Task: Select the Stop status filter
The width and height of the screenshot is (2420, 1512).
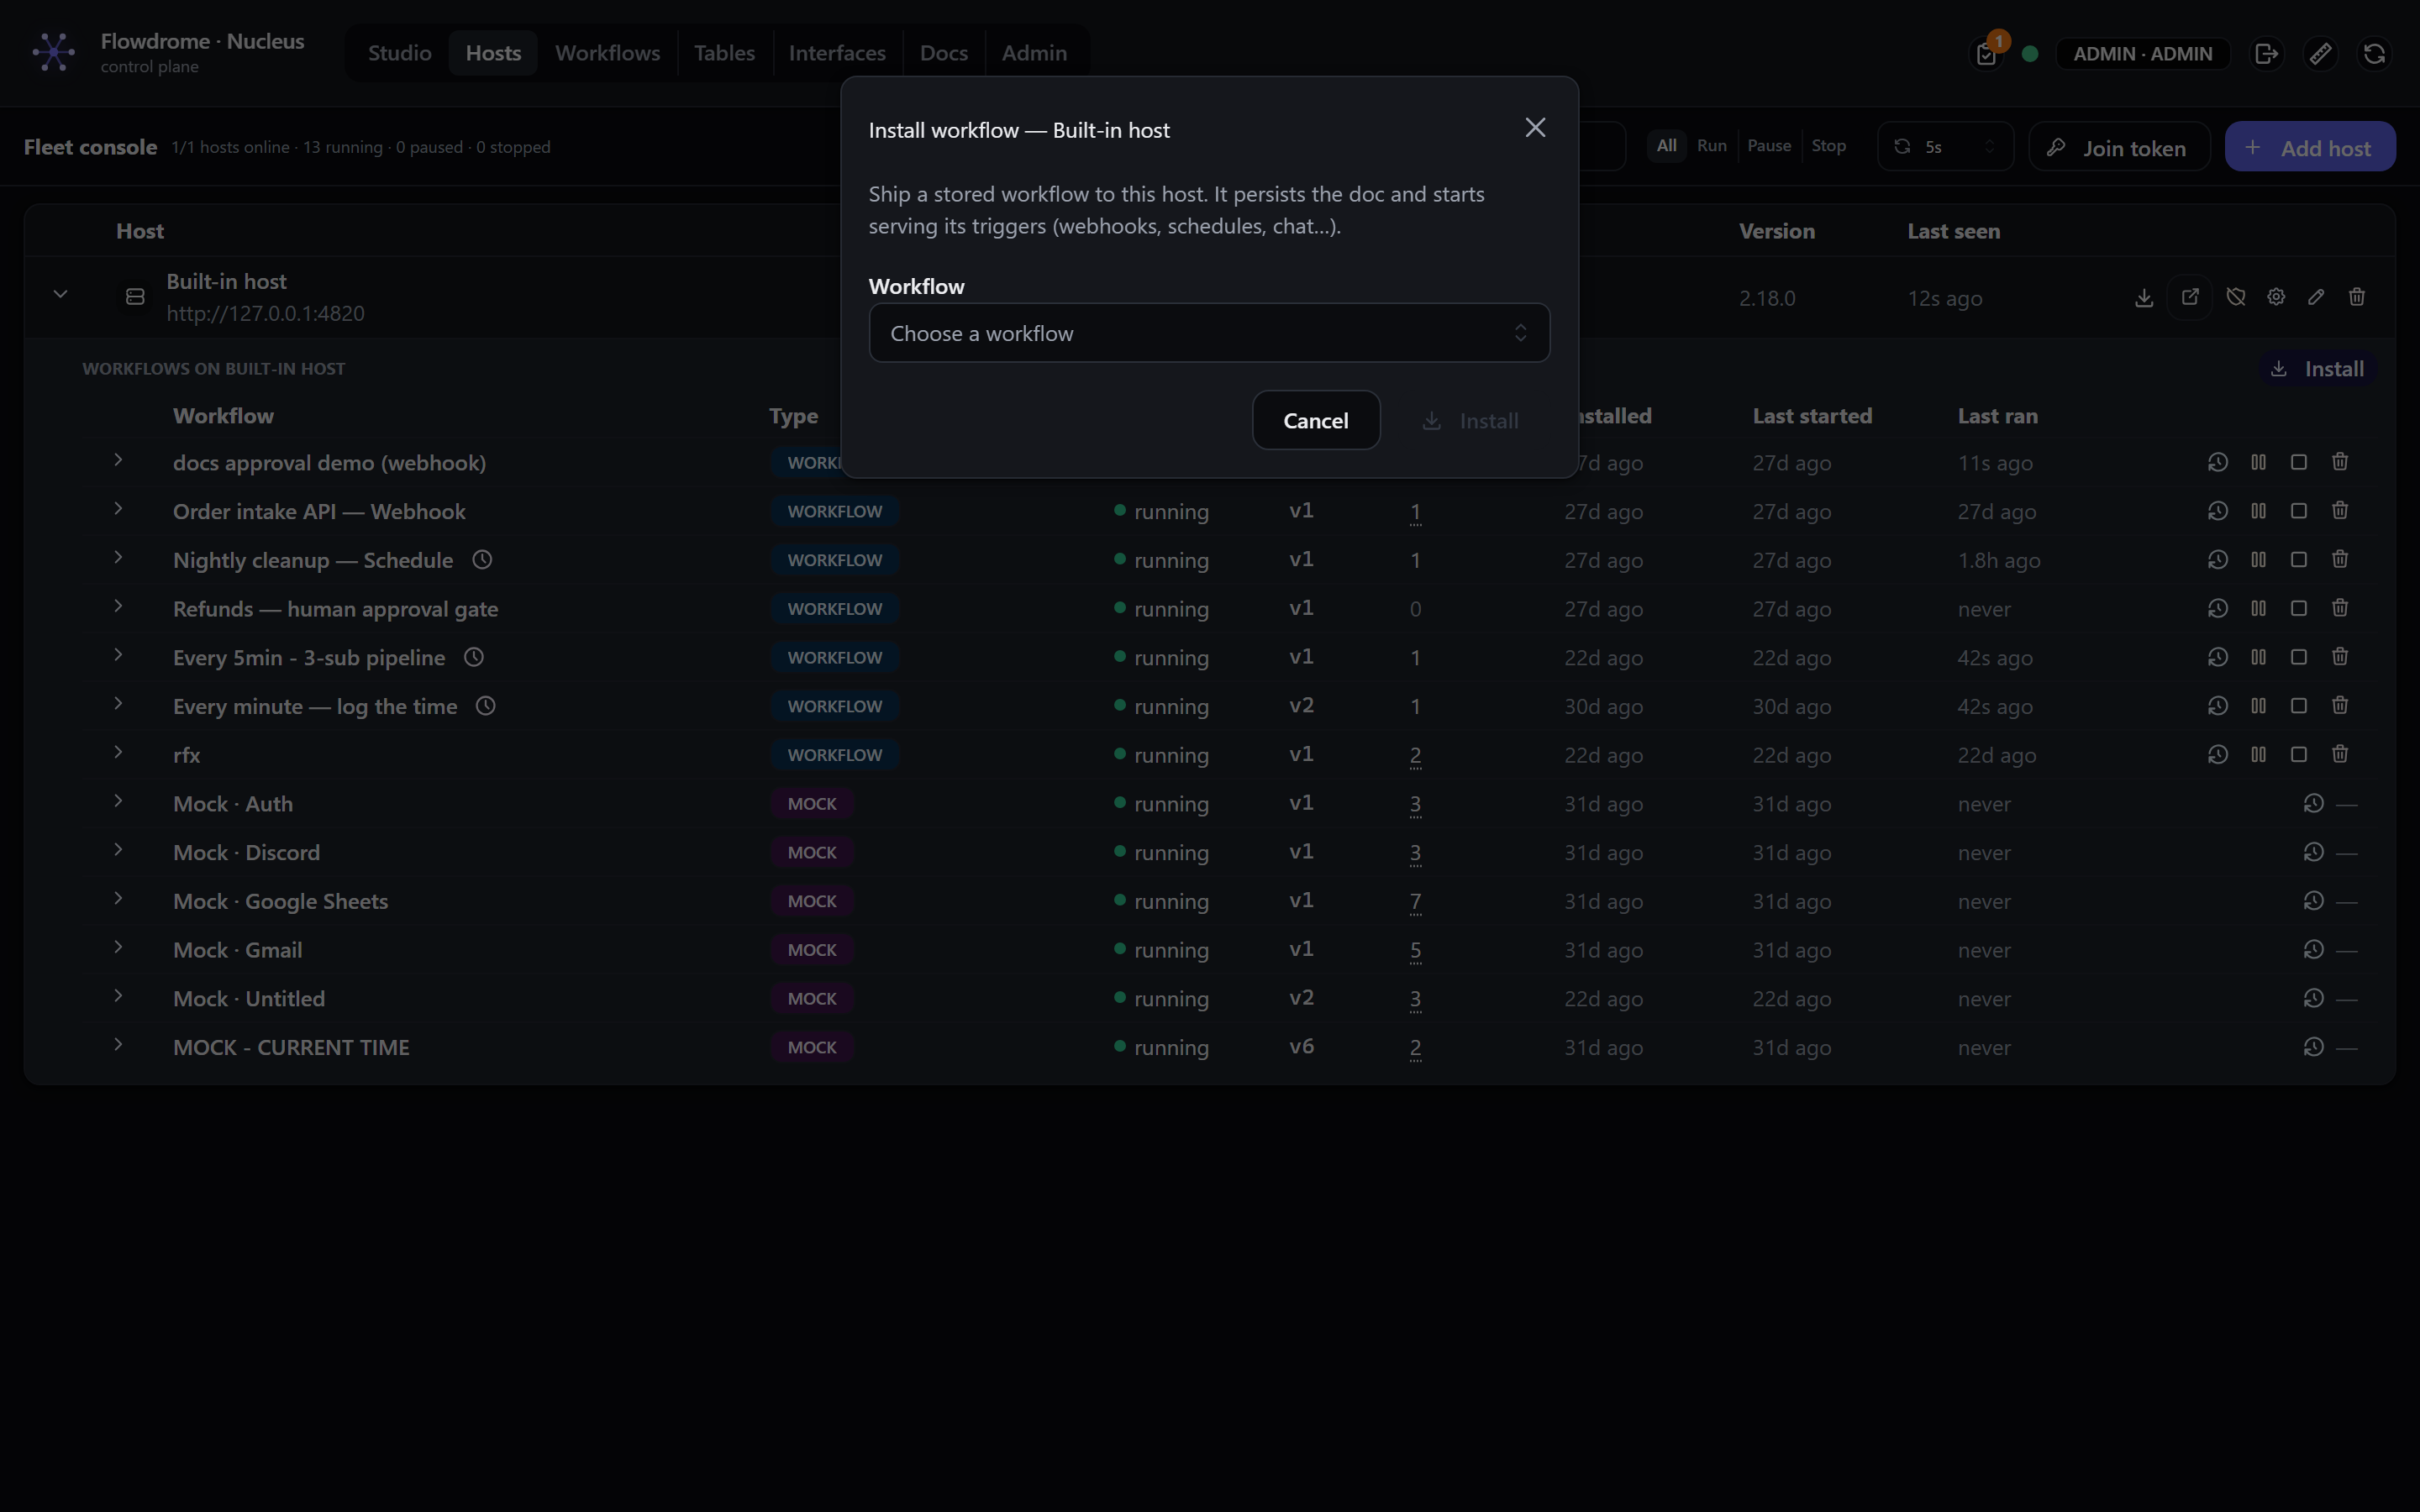Action: (x=1829, y=146)
